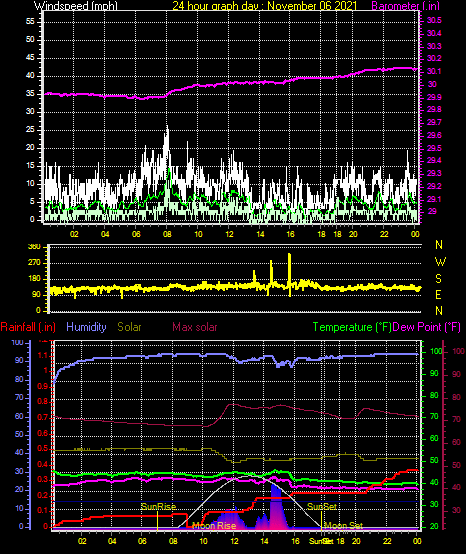466x554 pixels.
Task: Click the tallest wind direction spike near 16
Action: coord(290,275)
